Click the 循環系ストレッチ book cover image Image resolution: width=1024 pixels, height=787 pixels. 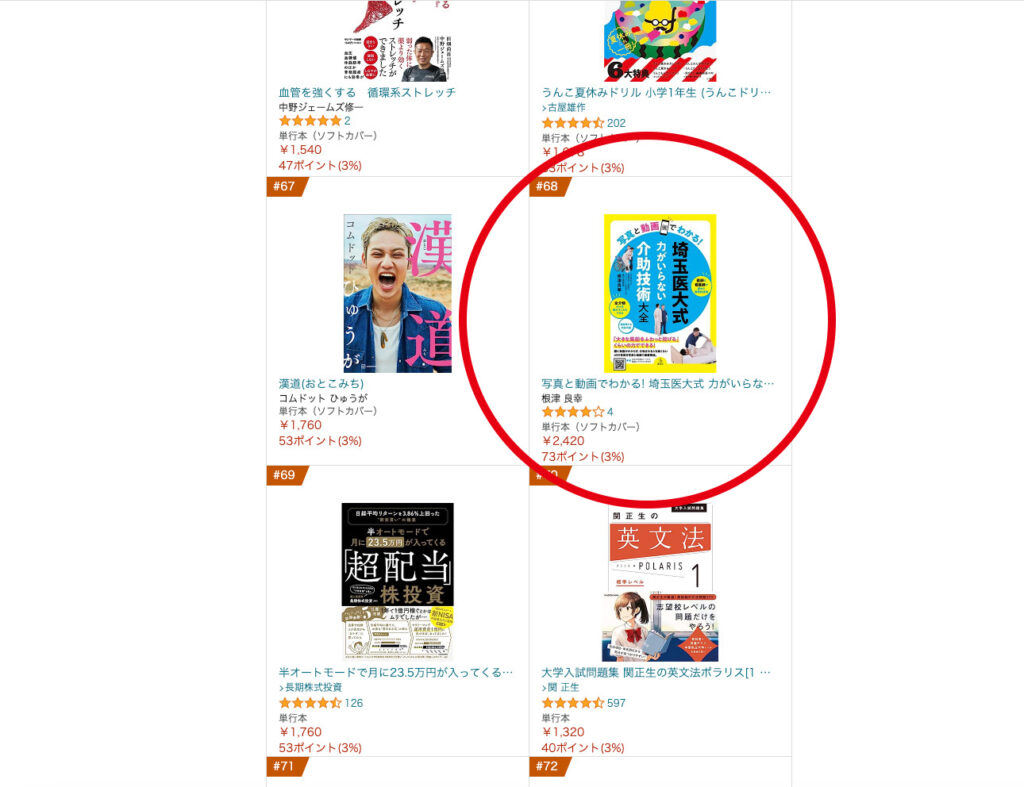[x=398, y=40]
